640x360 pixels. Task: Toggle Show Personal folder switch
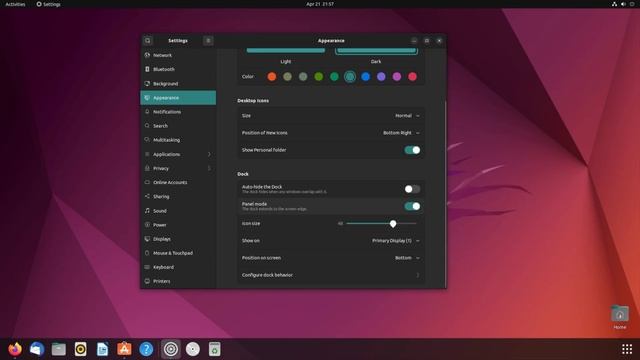click(412, 150)
